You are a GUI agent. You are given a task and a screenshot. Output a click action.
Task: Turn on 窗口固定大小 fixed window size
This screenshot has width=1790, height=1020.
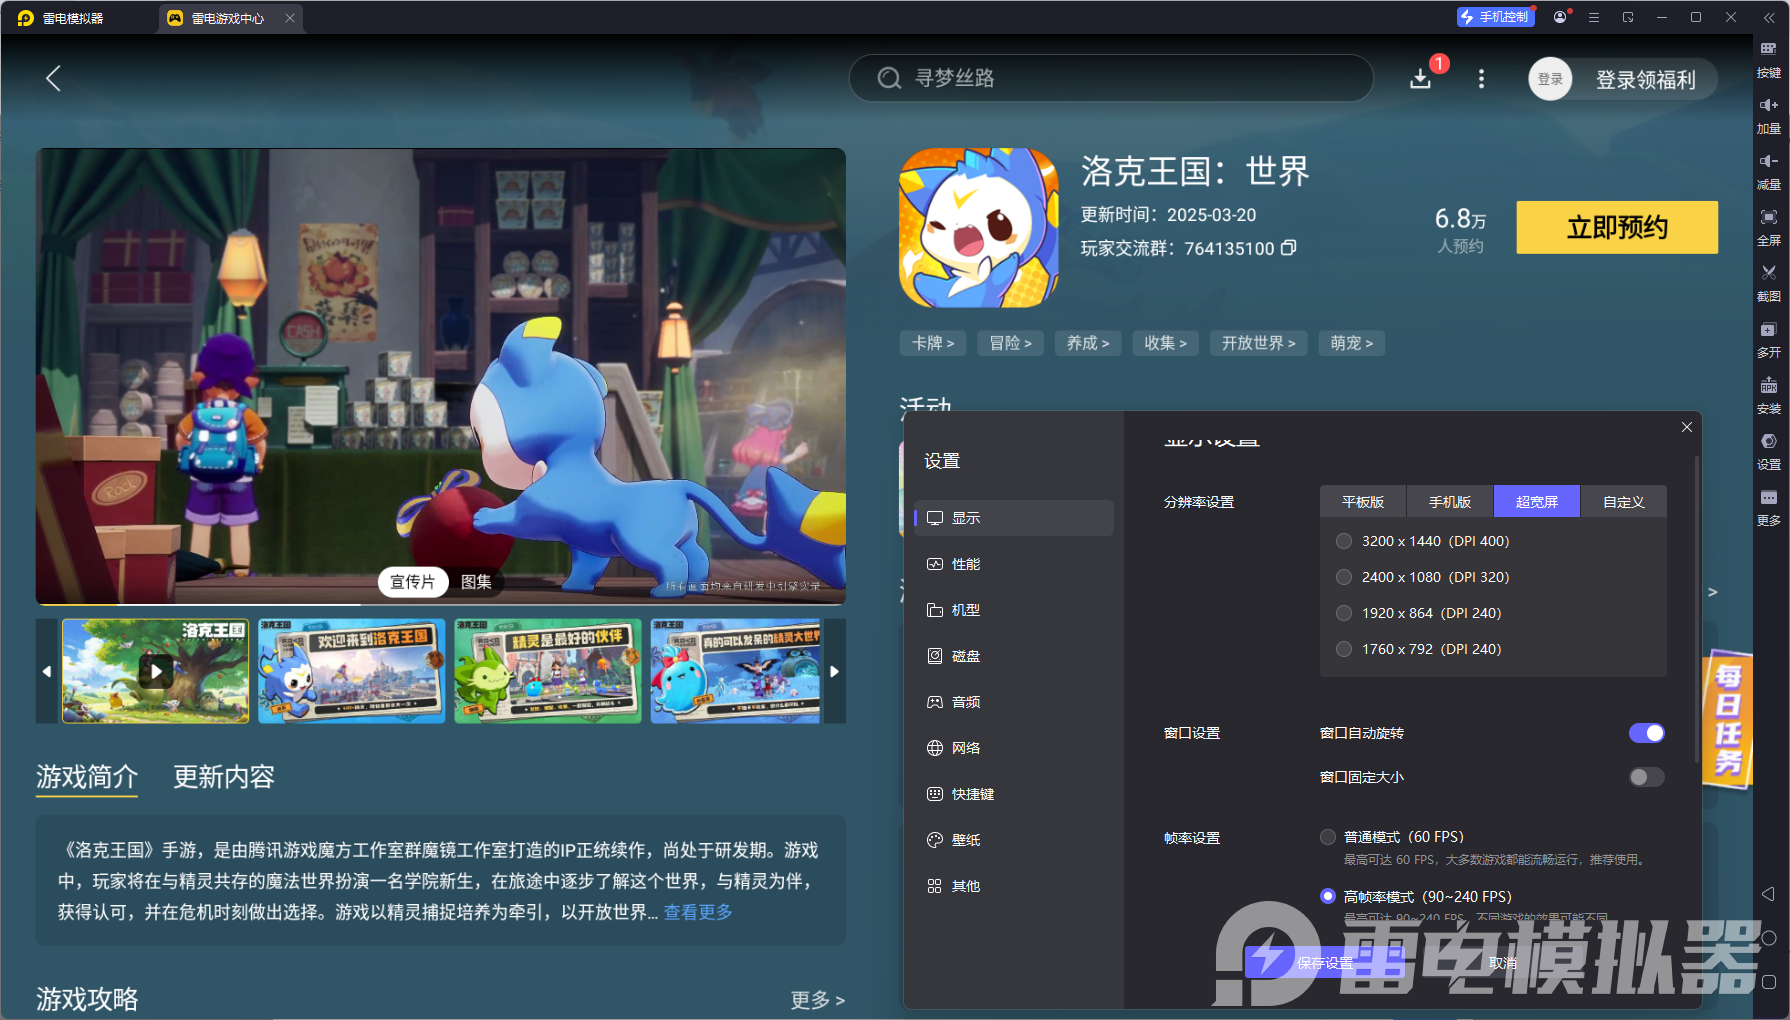[1645, 777]
